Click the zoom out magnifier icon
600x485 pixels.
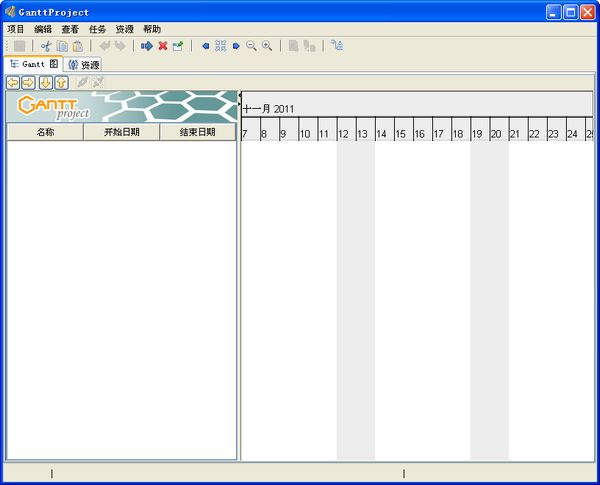pos(252,46)
